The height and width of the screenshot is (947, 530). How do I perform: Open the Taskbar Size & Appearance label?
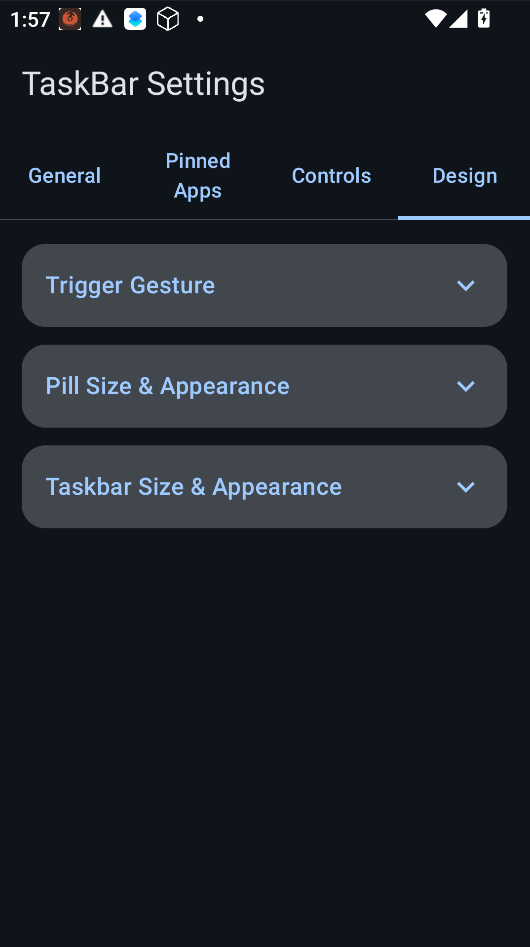[x=194, y=487]
